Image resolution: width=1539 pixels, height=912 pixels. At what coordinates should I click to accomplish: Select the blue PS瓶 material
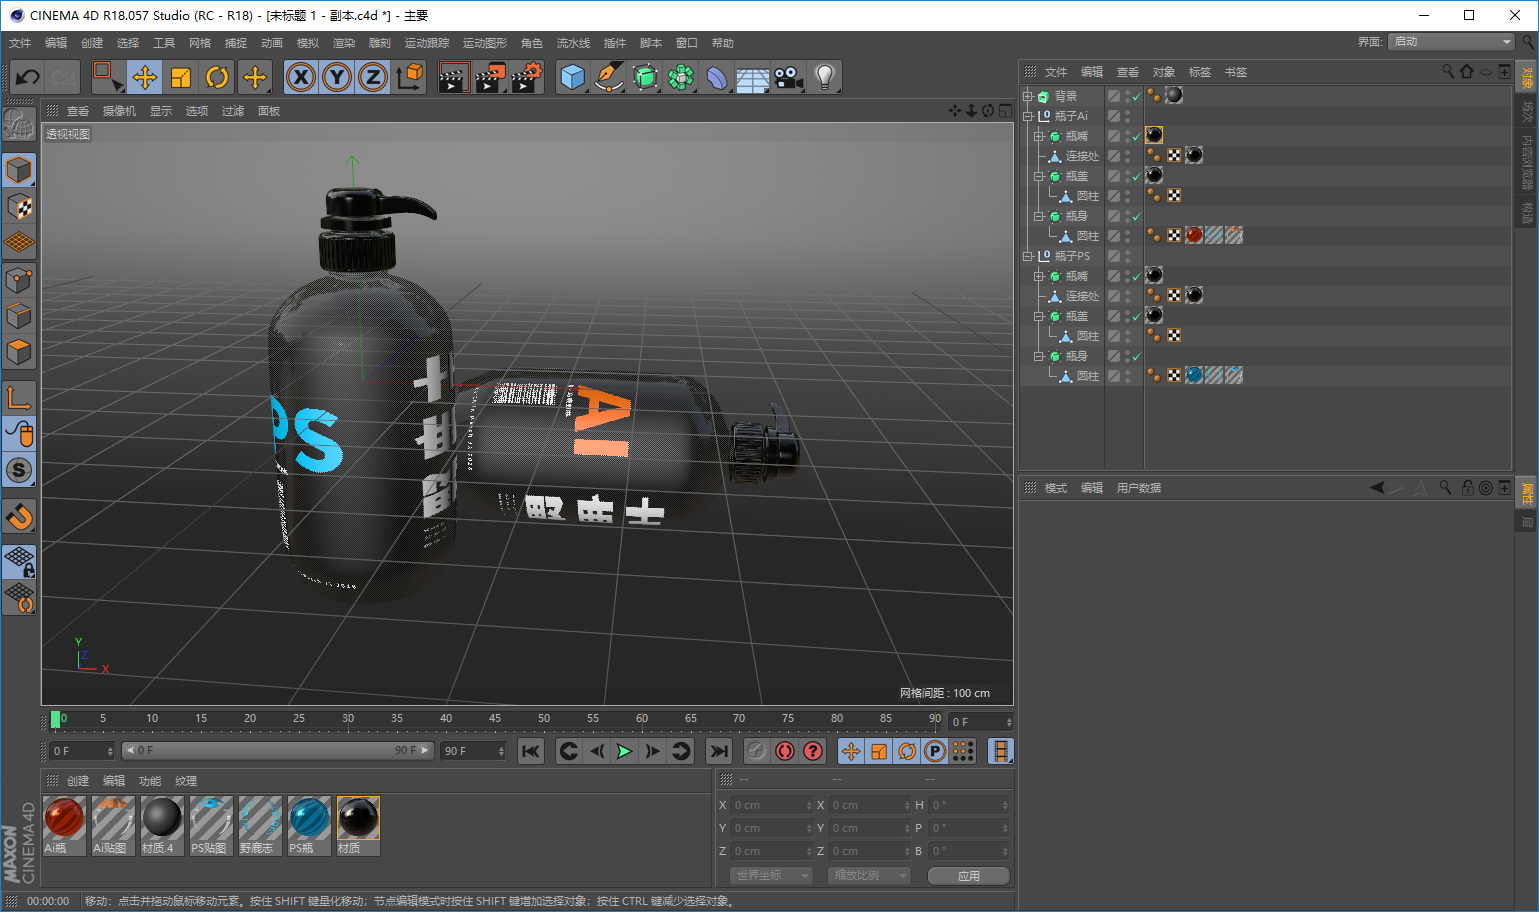(309, 826)
